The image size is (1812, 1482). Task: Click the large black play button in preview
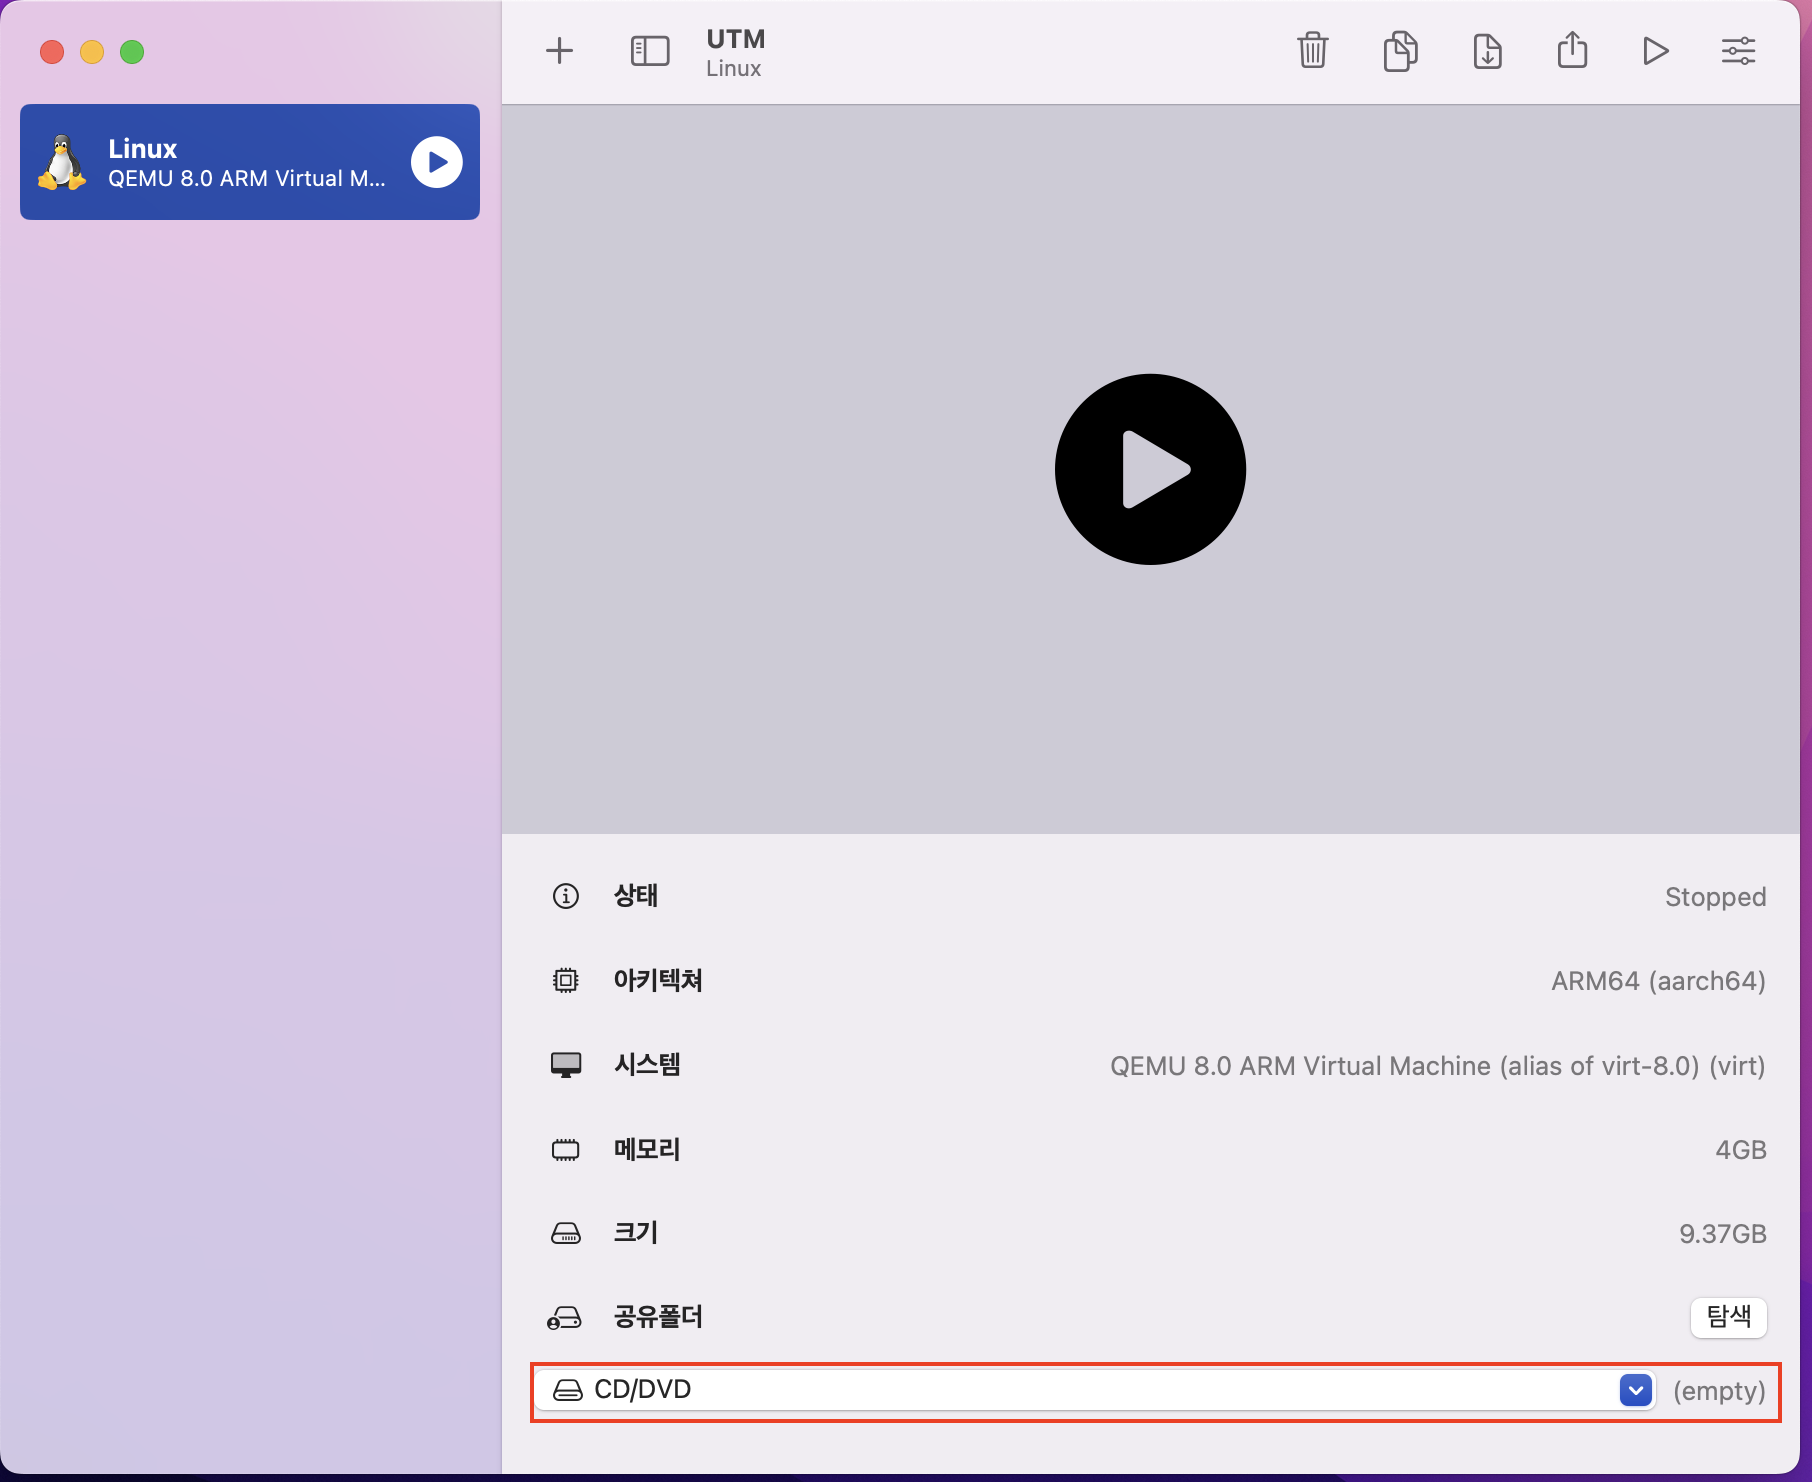coord(1150,469)
